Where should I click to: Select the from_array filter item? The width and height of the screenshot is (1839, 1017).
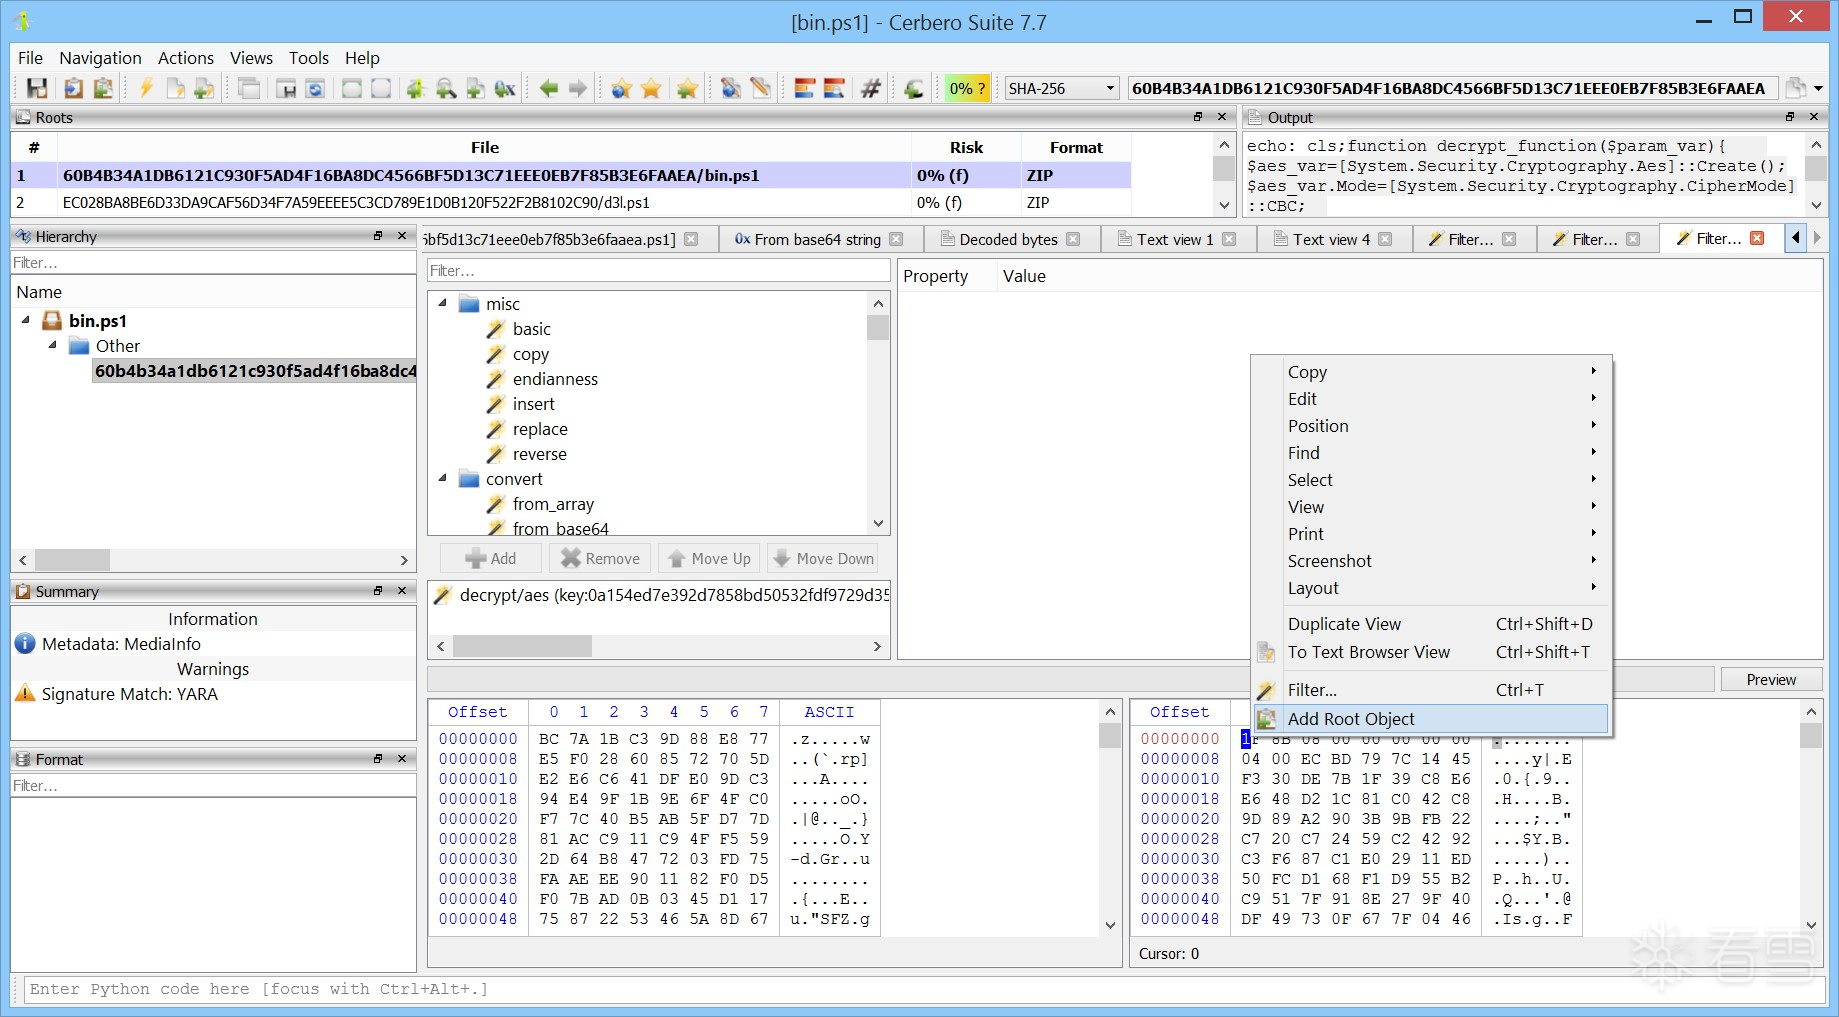553,504
